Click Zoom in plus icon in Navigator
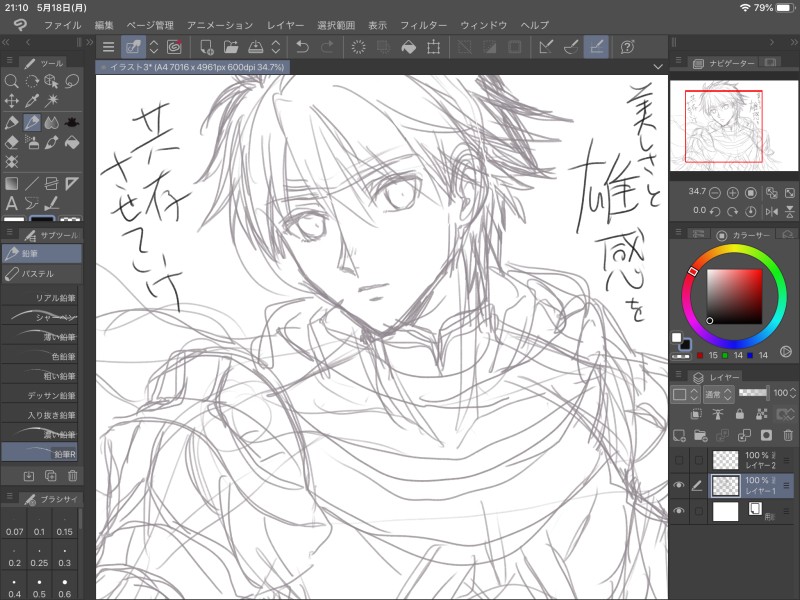 click(x=733, y=193)
